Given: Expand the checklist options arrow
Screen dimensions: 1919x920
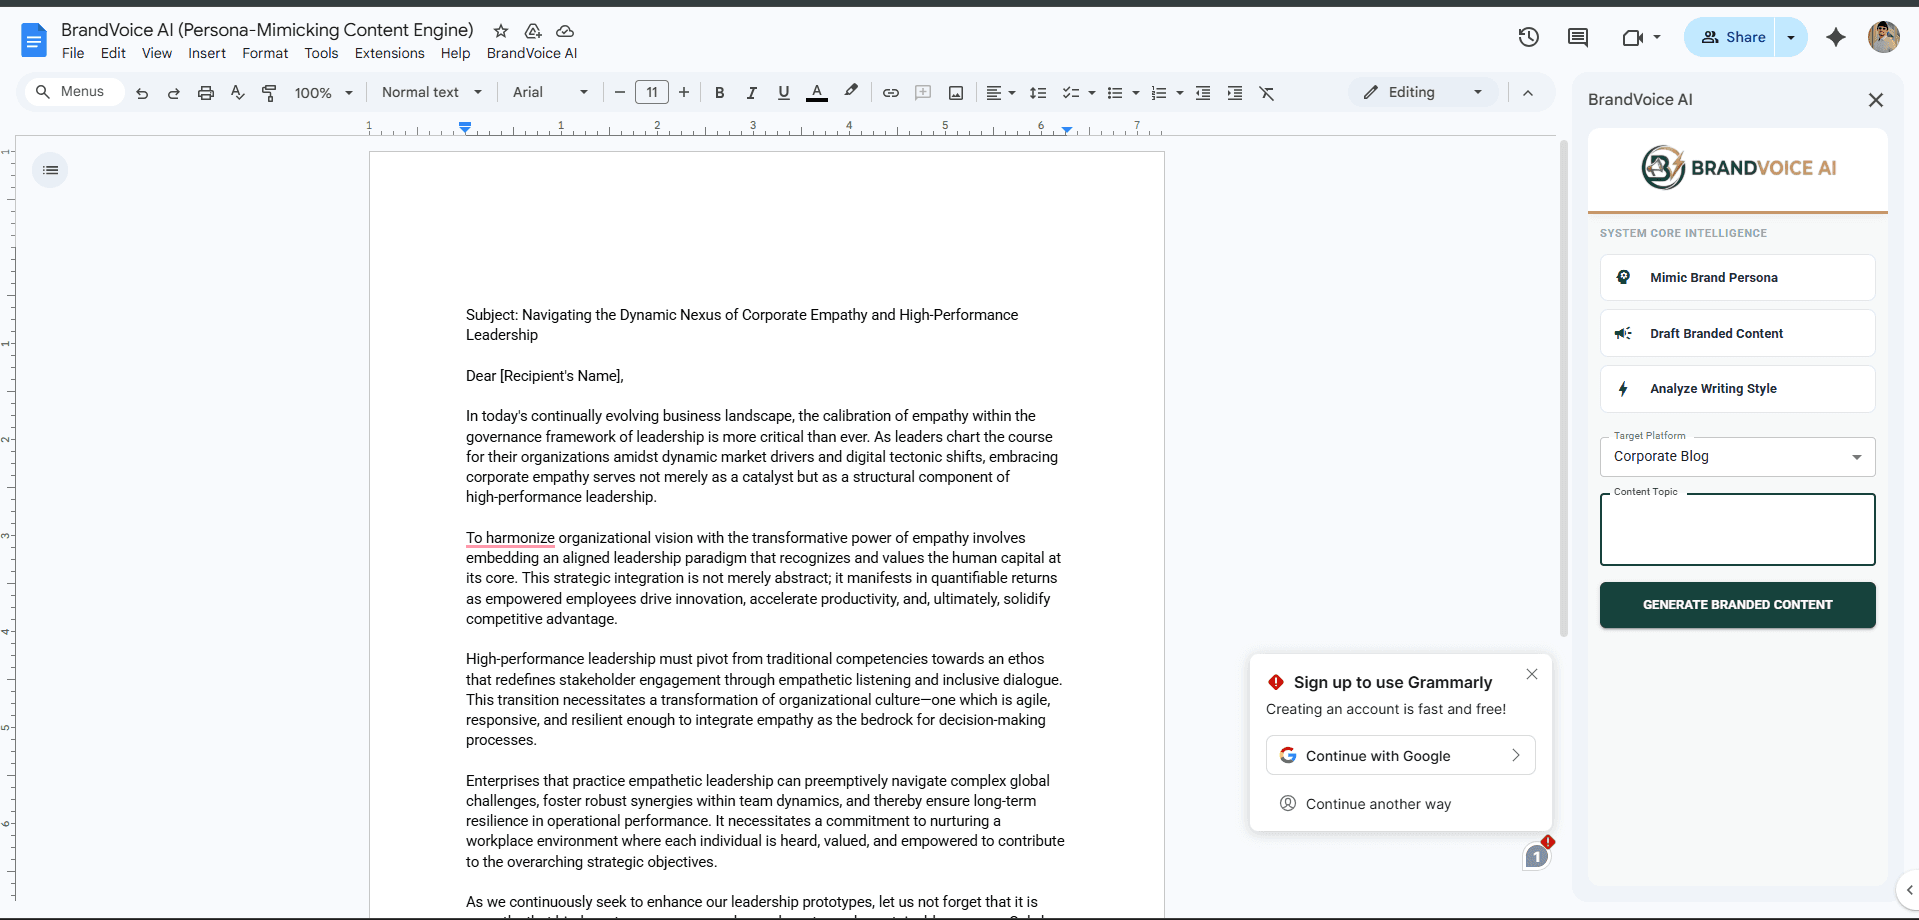Looking at the screenshot, I should (1092, 93).
